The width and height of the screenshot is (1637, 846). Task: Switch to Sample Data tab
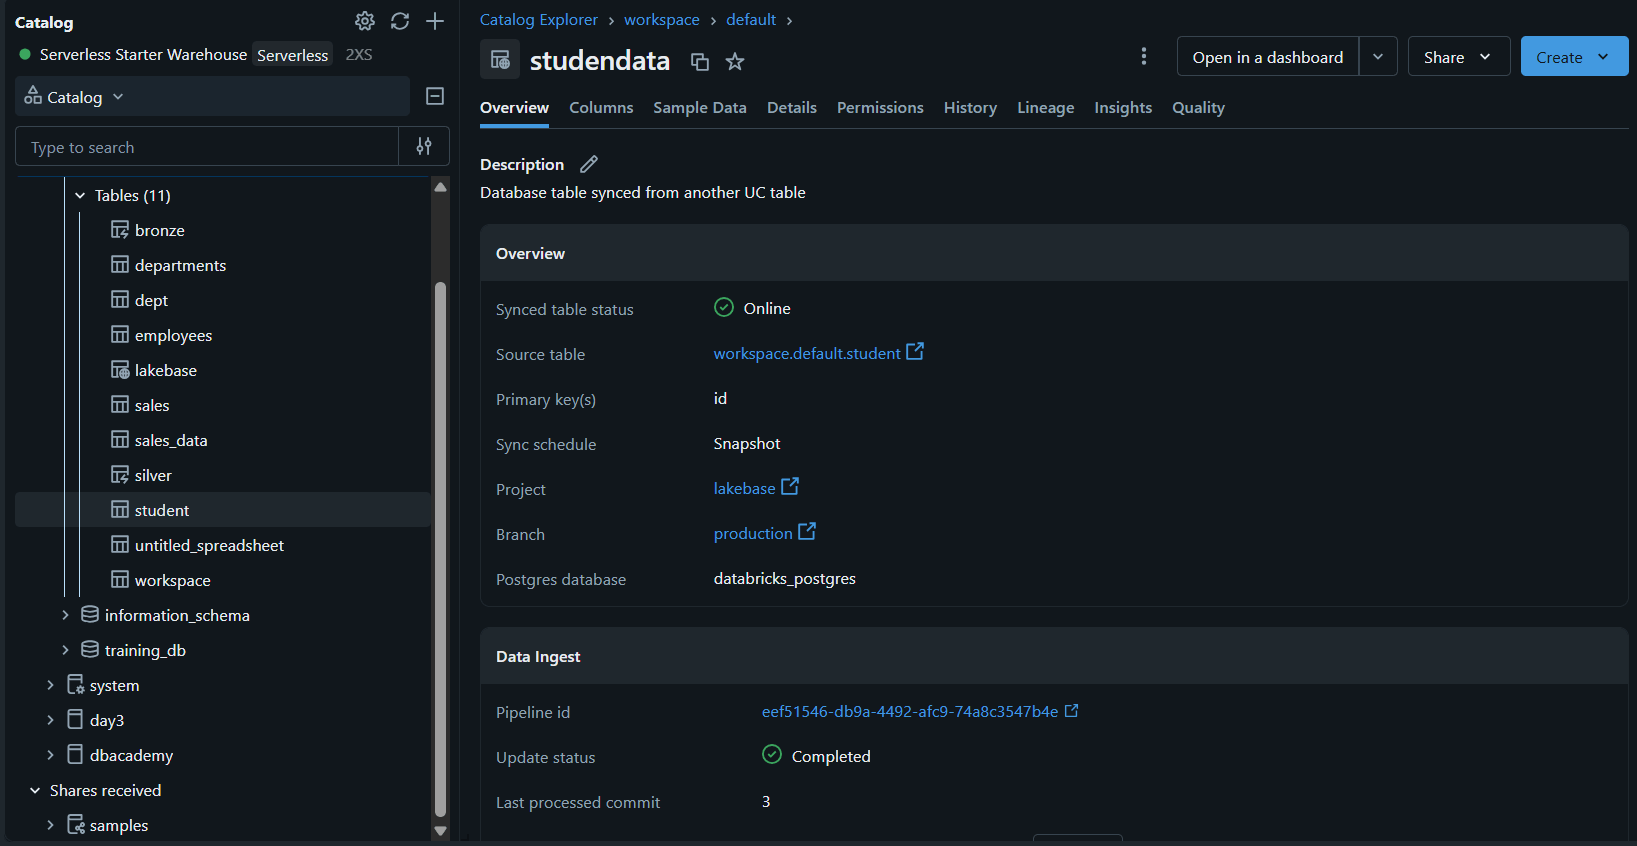pos(700,107)
